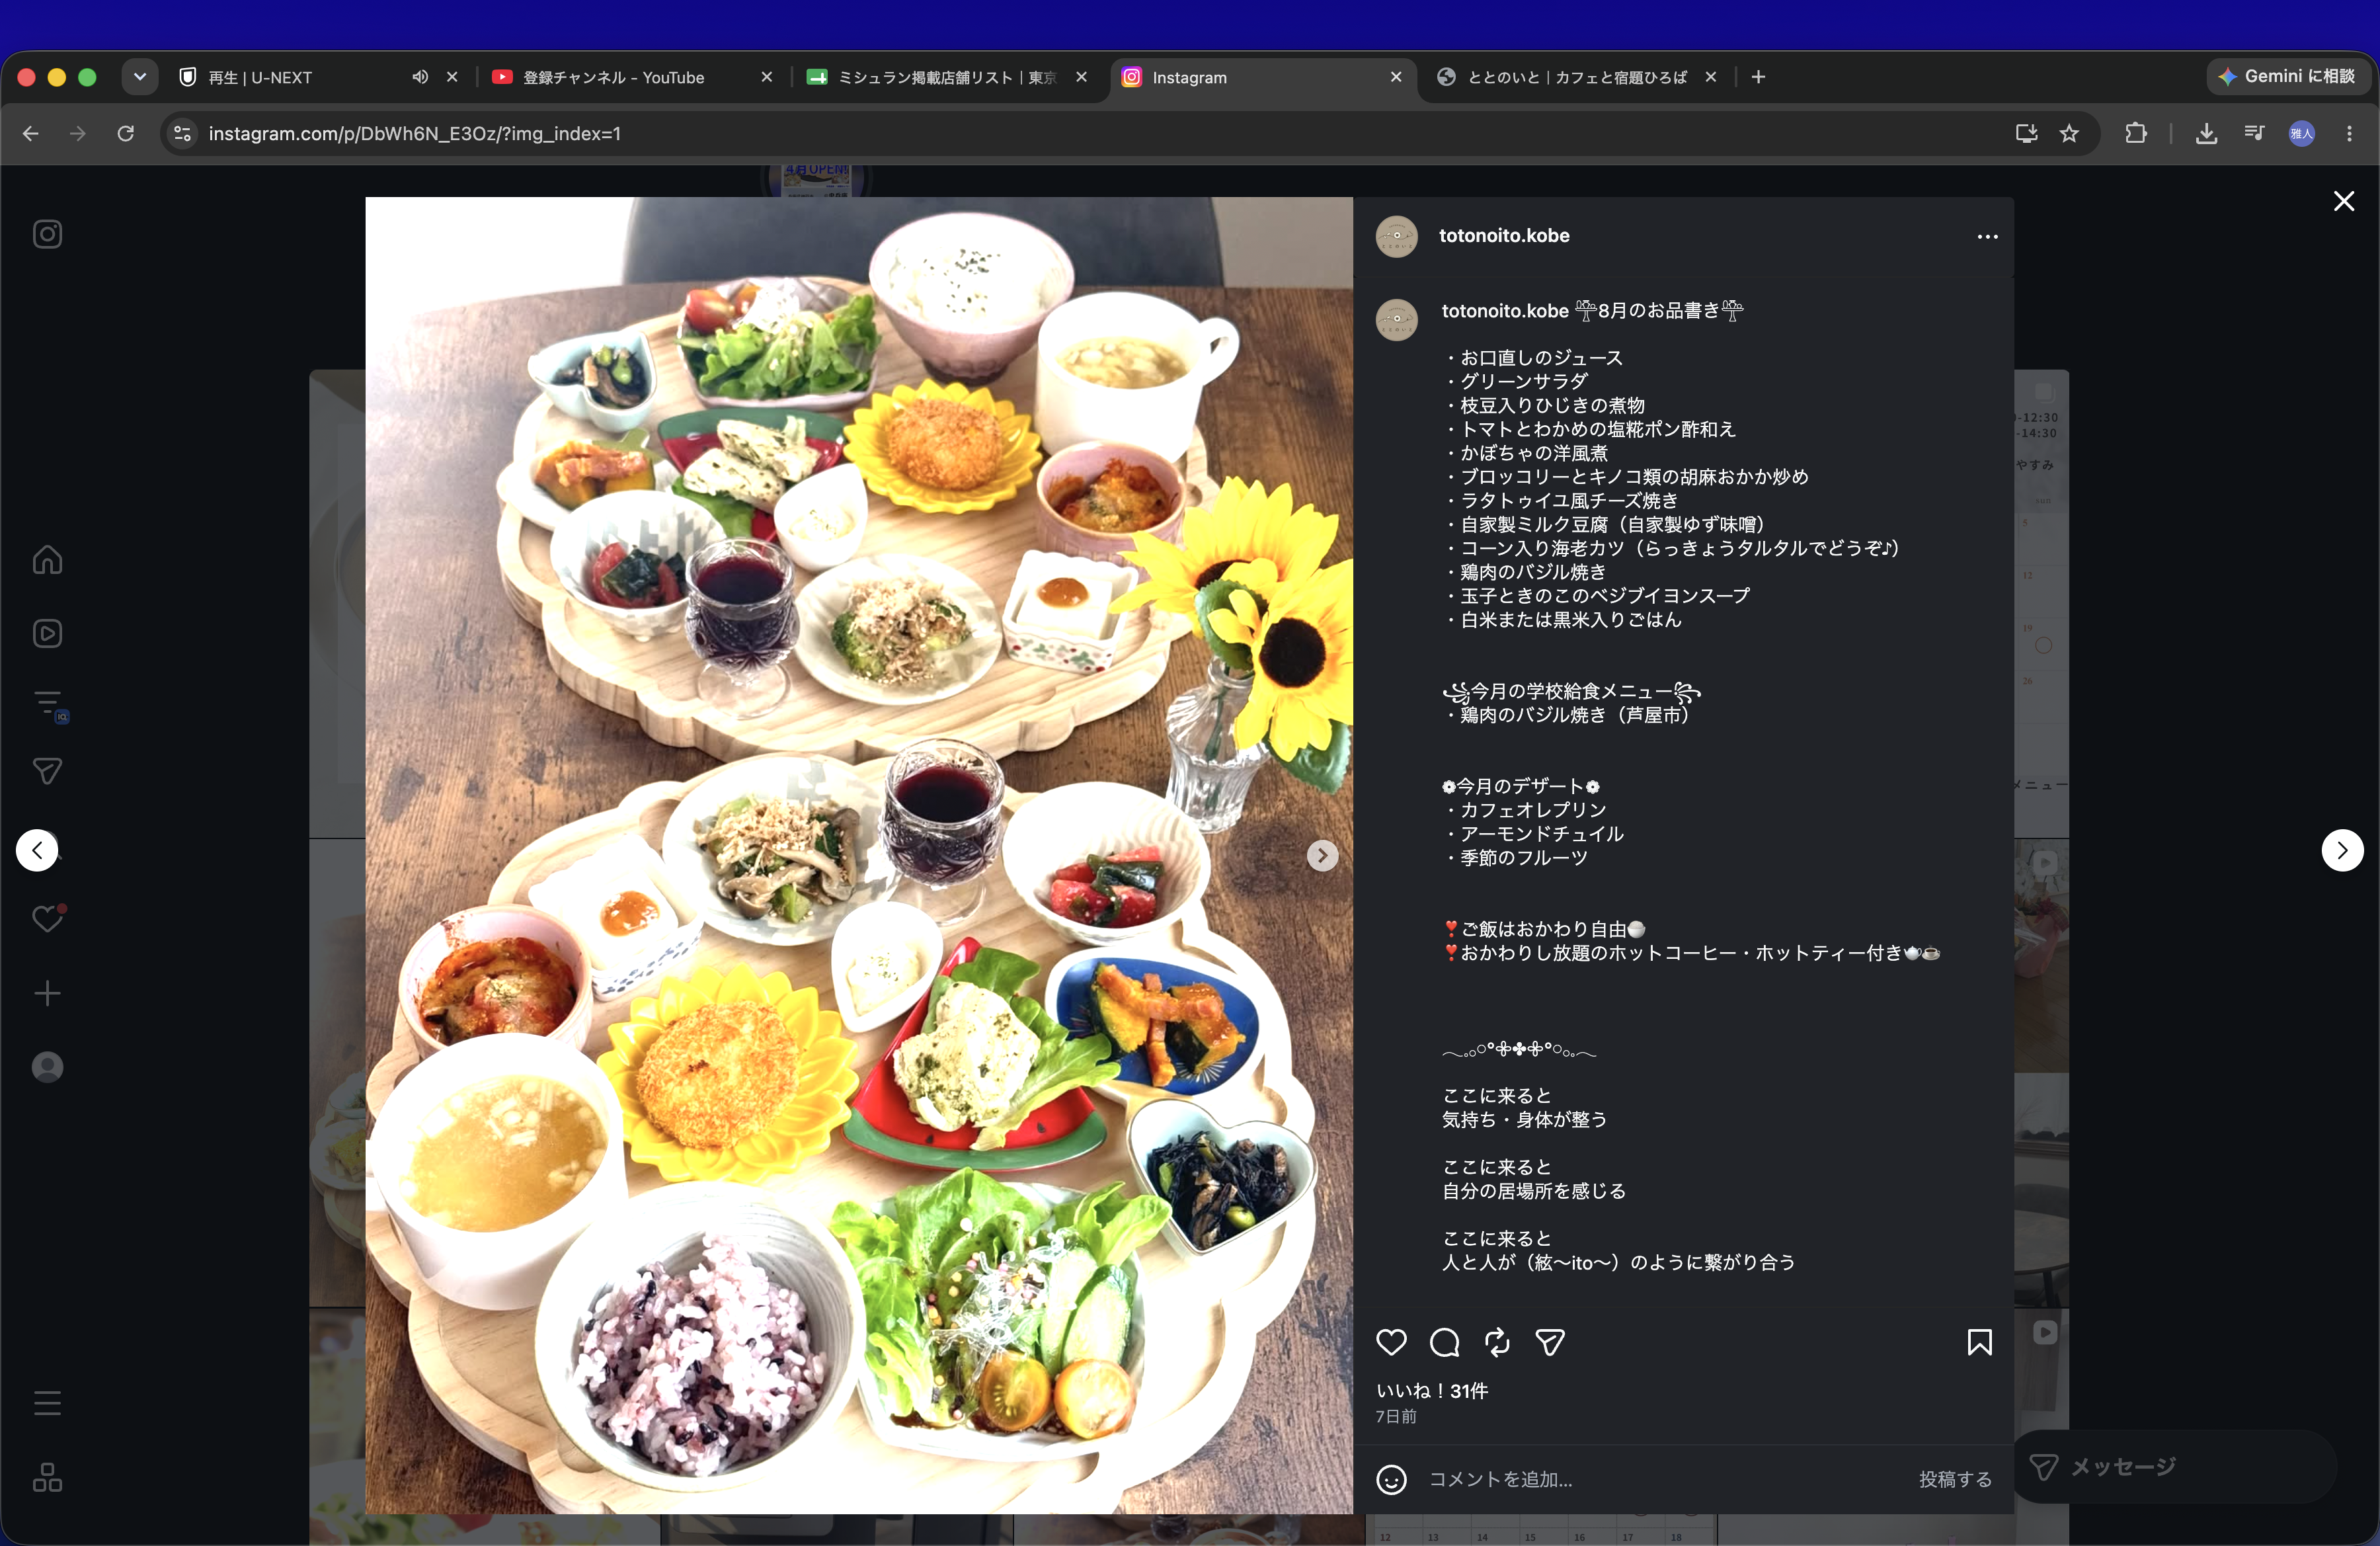Open hamburger More menu in sidebar
The width and height of the screenshot is (2380, 1546).
coord(47,1403)
